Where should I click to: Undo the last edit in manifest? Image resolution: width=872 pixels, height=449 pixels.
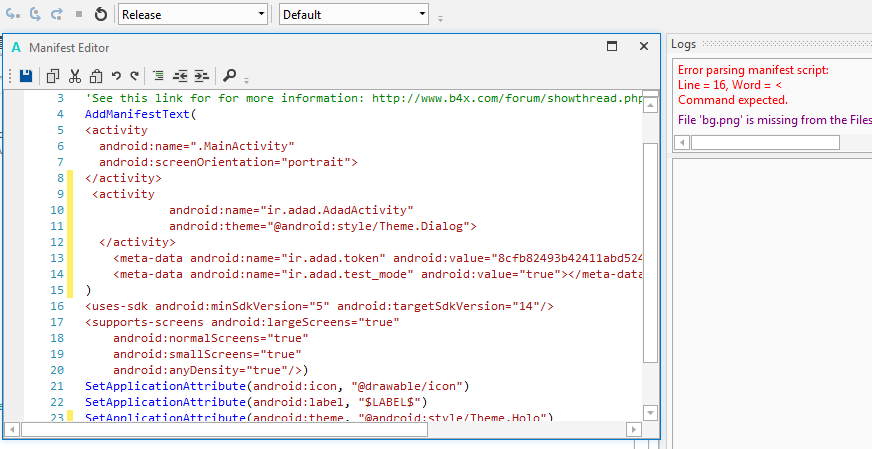click(x=116, y=76)
